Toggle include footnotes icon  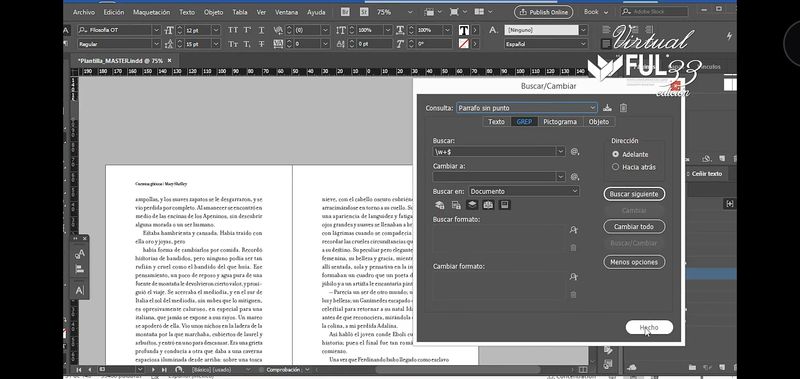click(505, 205)
